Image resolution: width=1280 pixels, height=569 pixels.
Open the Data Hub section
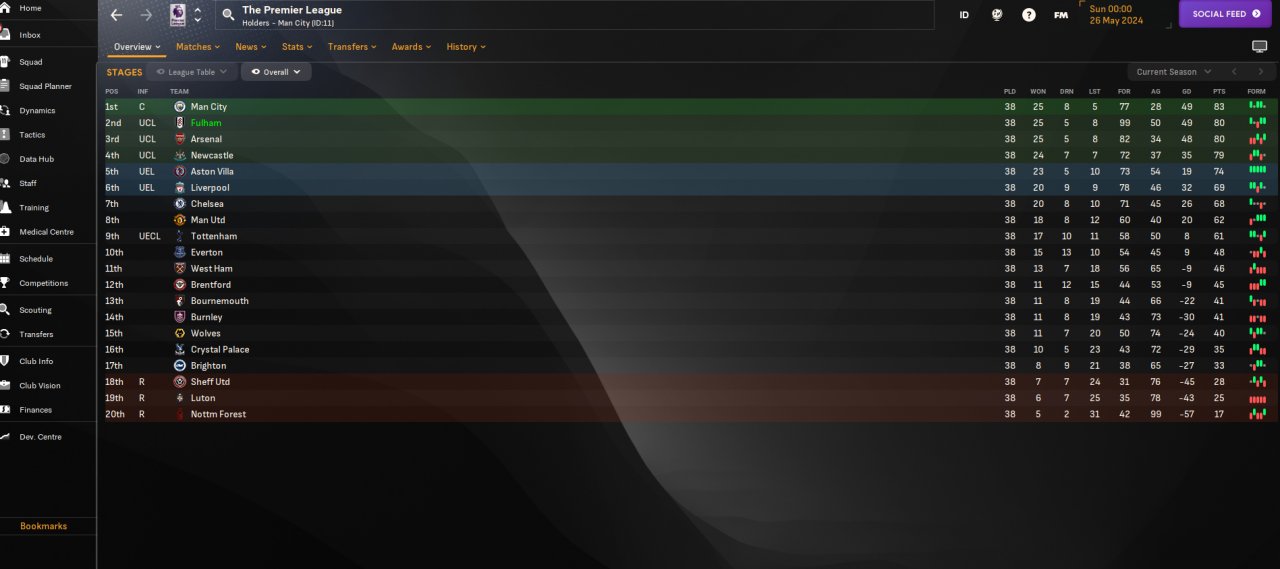click(36, 159)
